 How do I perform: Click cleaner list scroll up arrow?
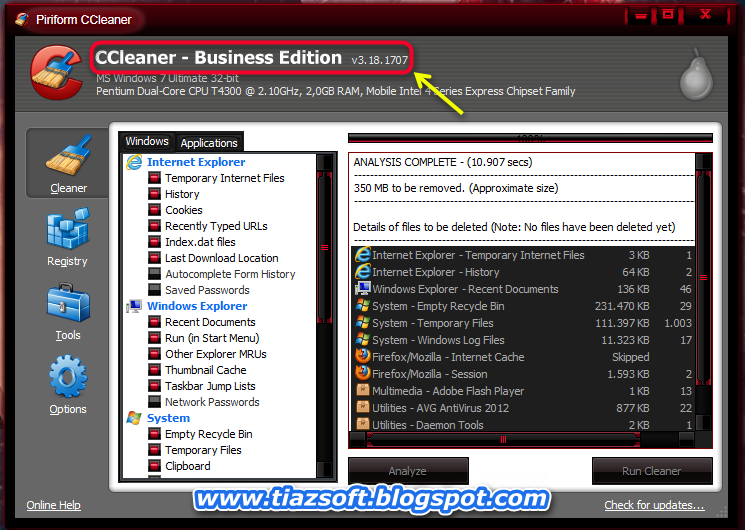coord(325,162)
